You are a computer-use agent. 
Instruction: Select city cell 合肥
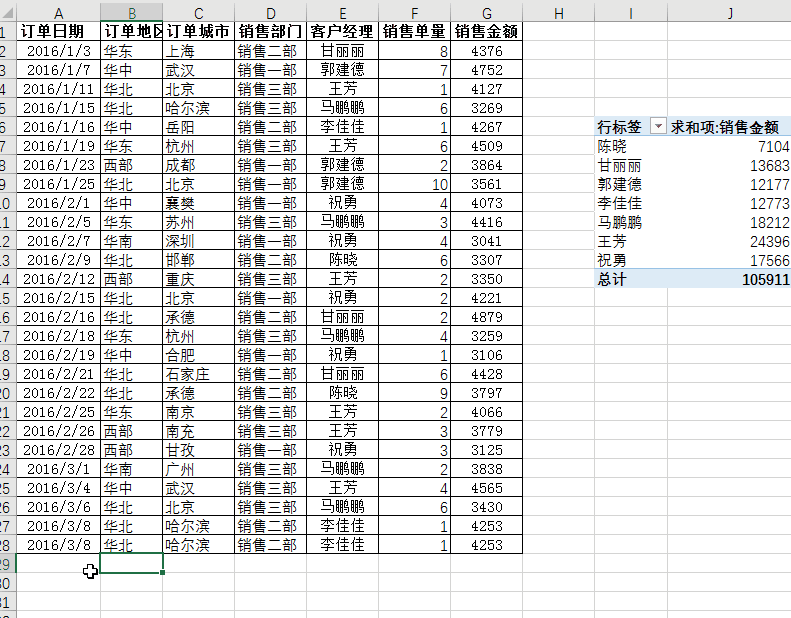(x=199, y=355)
